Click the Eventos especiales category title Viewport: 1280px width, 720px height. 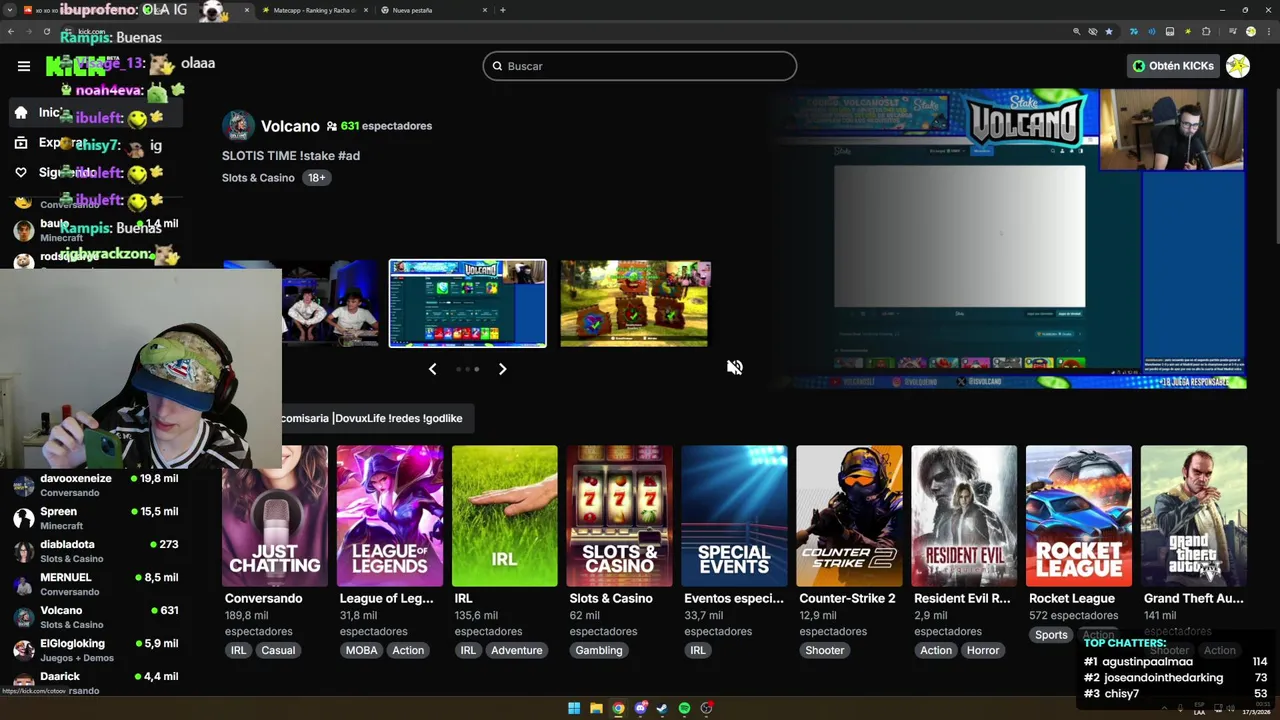(x=734, y=598)
